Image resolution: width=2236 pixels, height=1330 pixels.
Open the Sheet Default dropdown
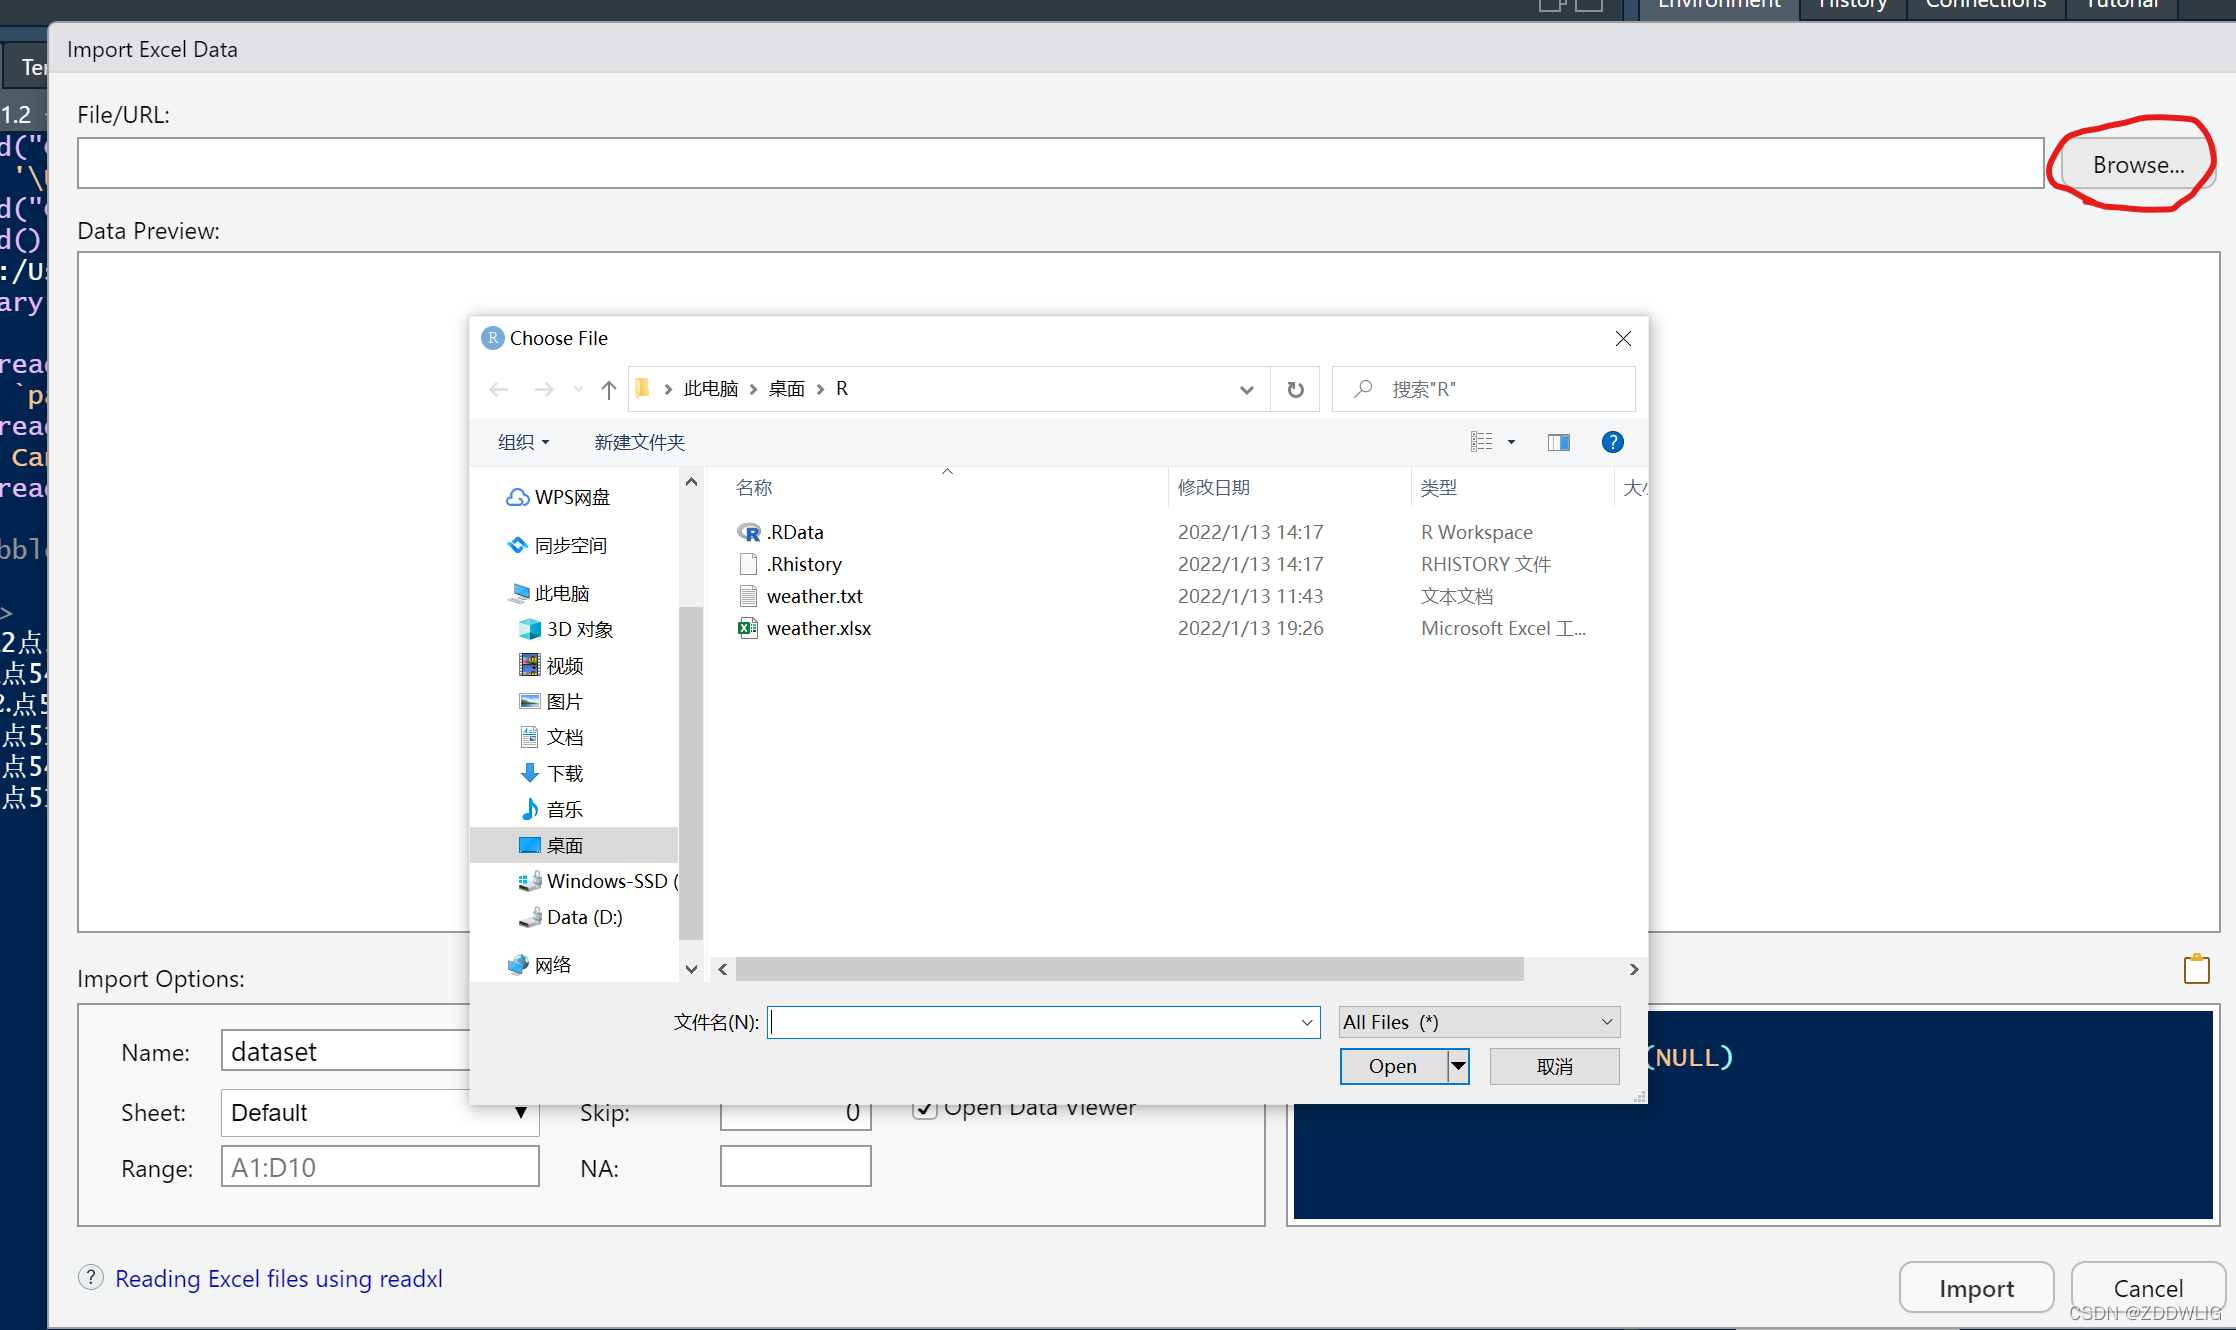tap(380, 1113)
